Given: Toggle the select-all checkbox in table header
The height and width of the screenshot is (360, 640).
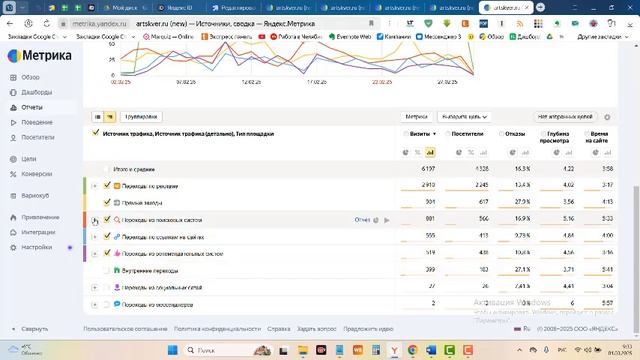Looking at the screenshot, I should [96, 133].
